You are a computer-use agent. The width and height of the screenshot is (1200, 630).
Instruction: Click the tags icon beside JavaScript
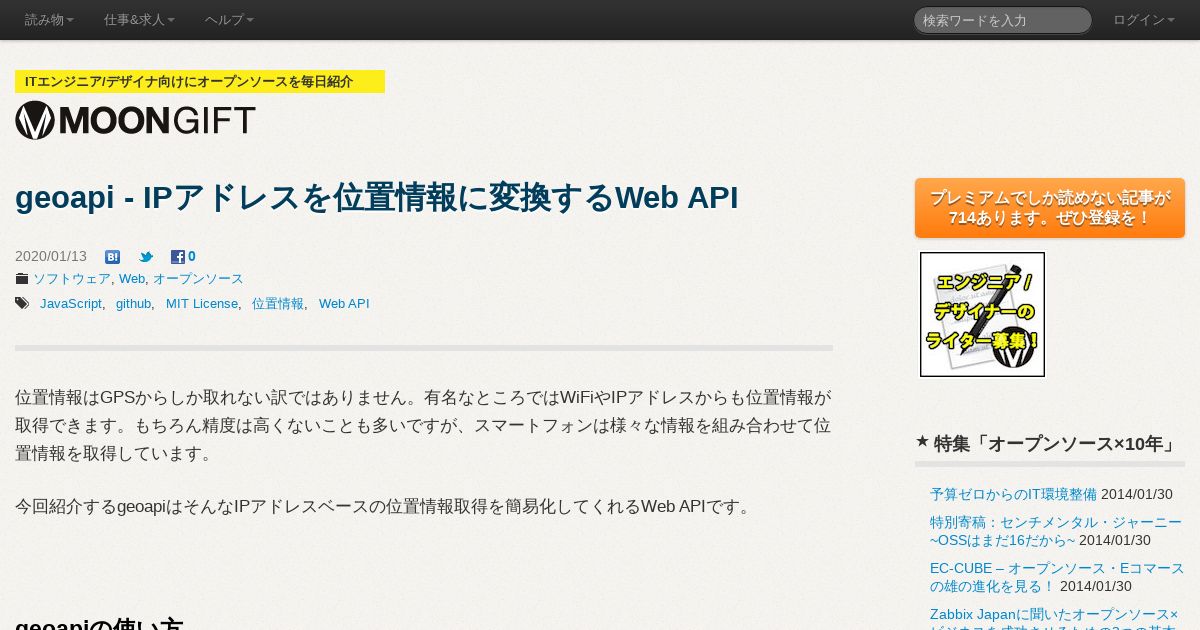click(22, 303)
